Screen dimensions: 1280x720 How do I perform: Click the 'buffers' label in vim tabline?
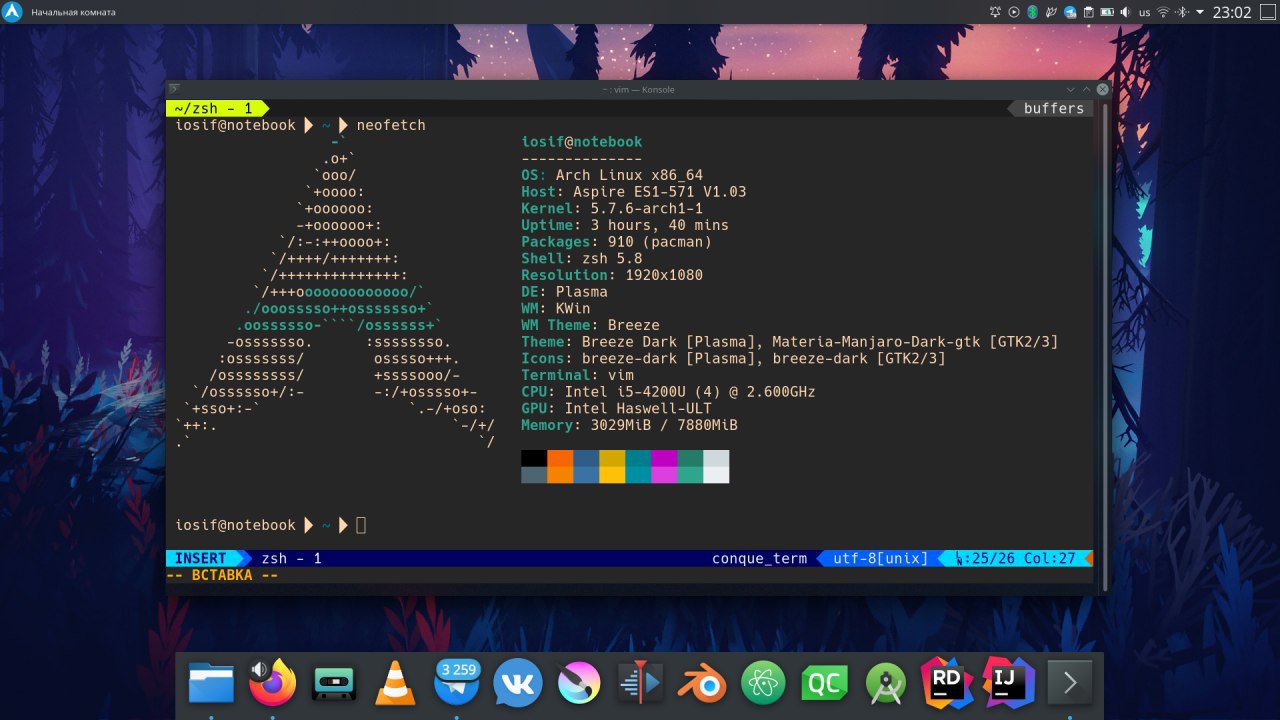coord(1053,108)
